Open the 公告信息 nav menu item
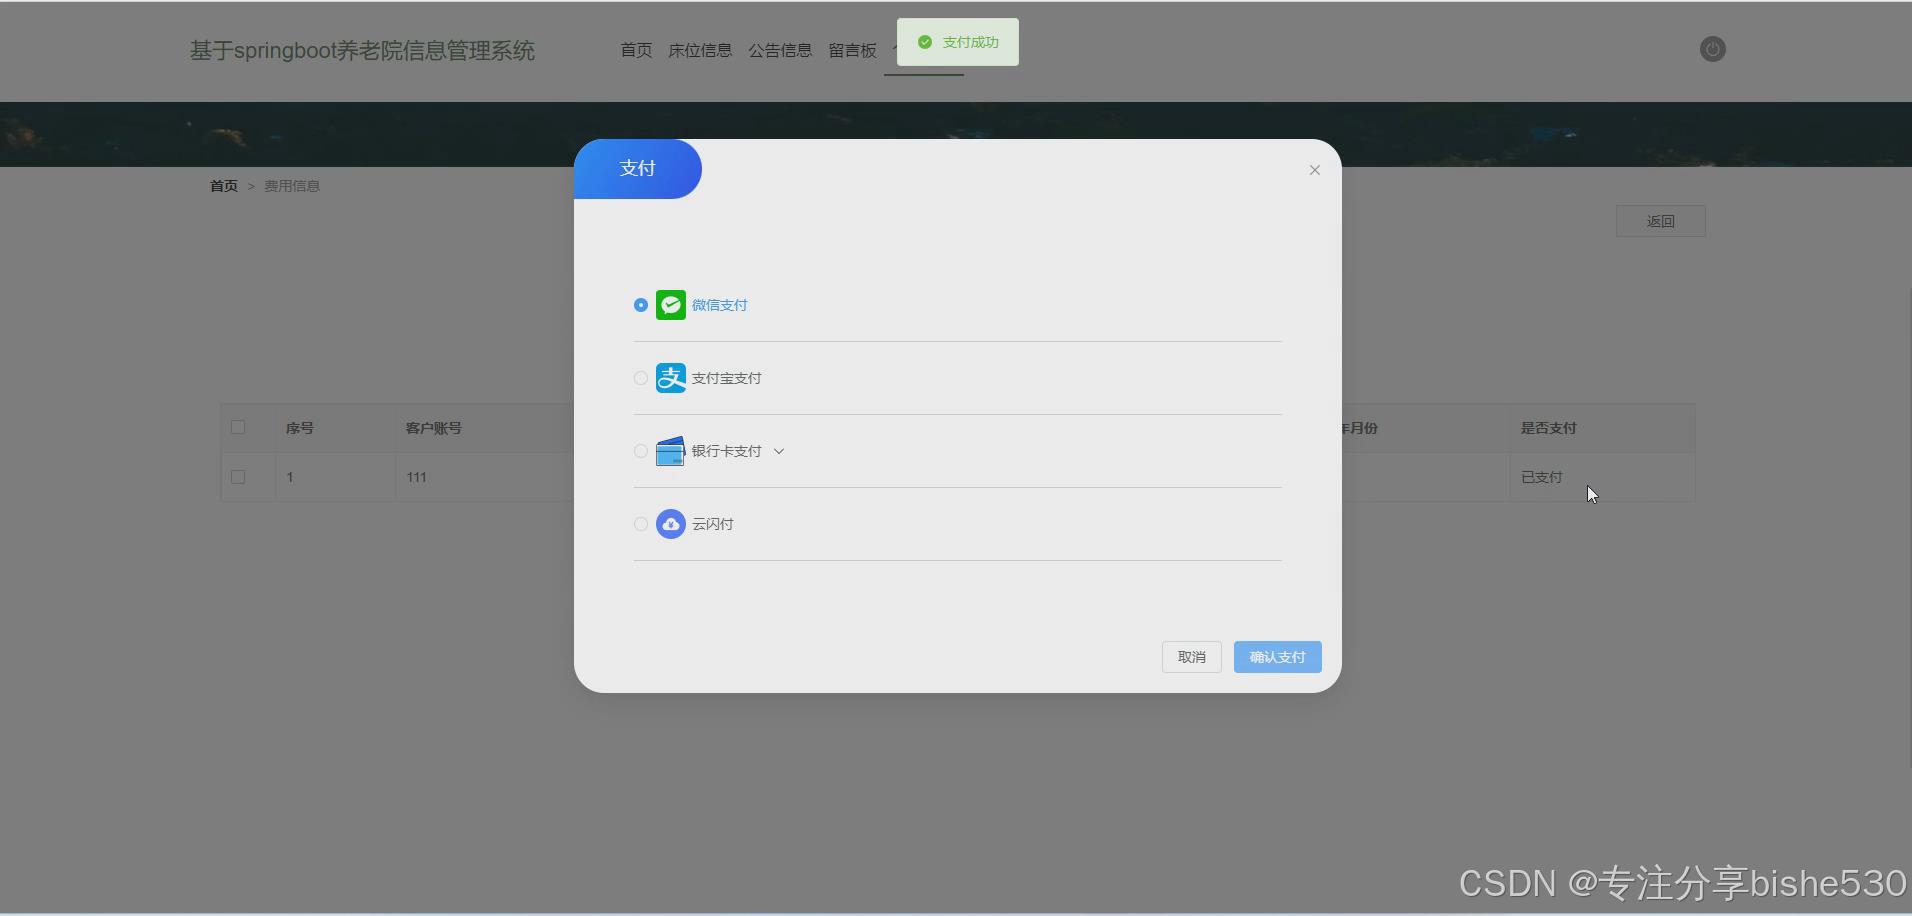 coord(780,50)
